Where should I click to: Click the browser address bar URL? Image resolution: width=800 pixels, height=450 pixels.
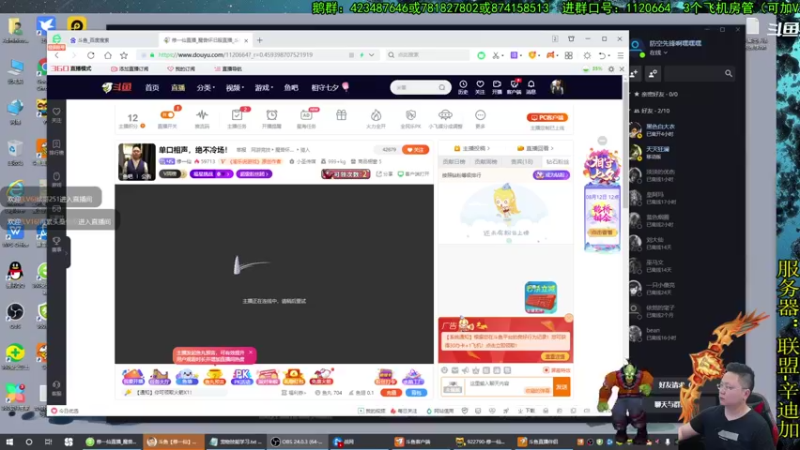coord(235,55)
